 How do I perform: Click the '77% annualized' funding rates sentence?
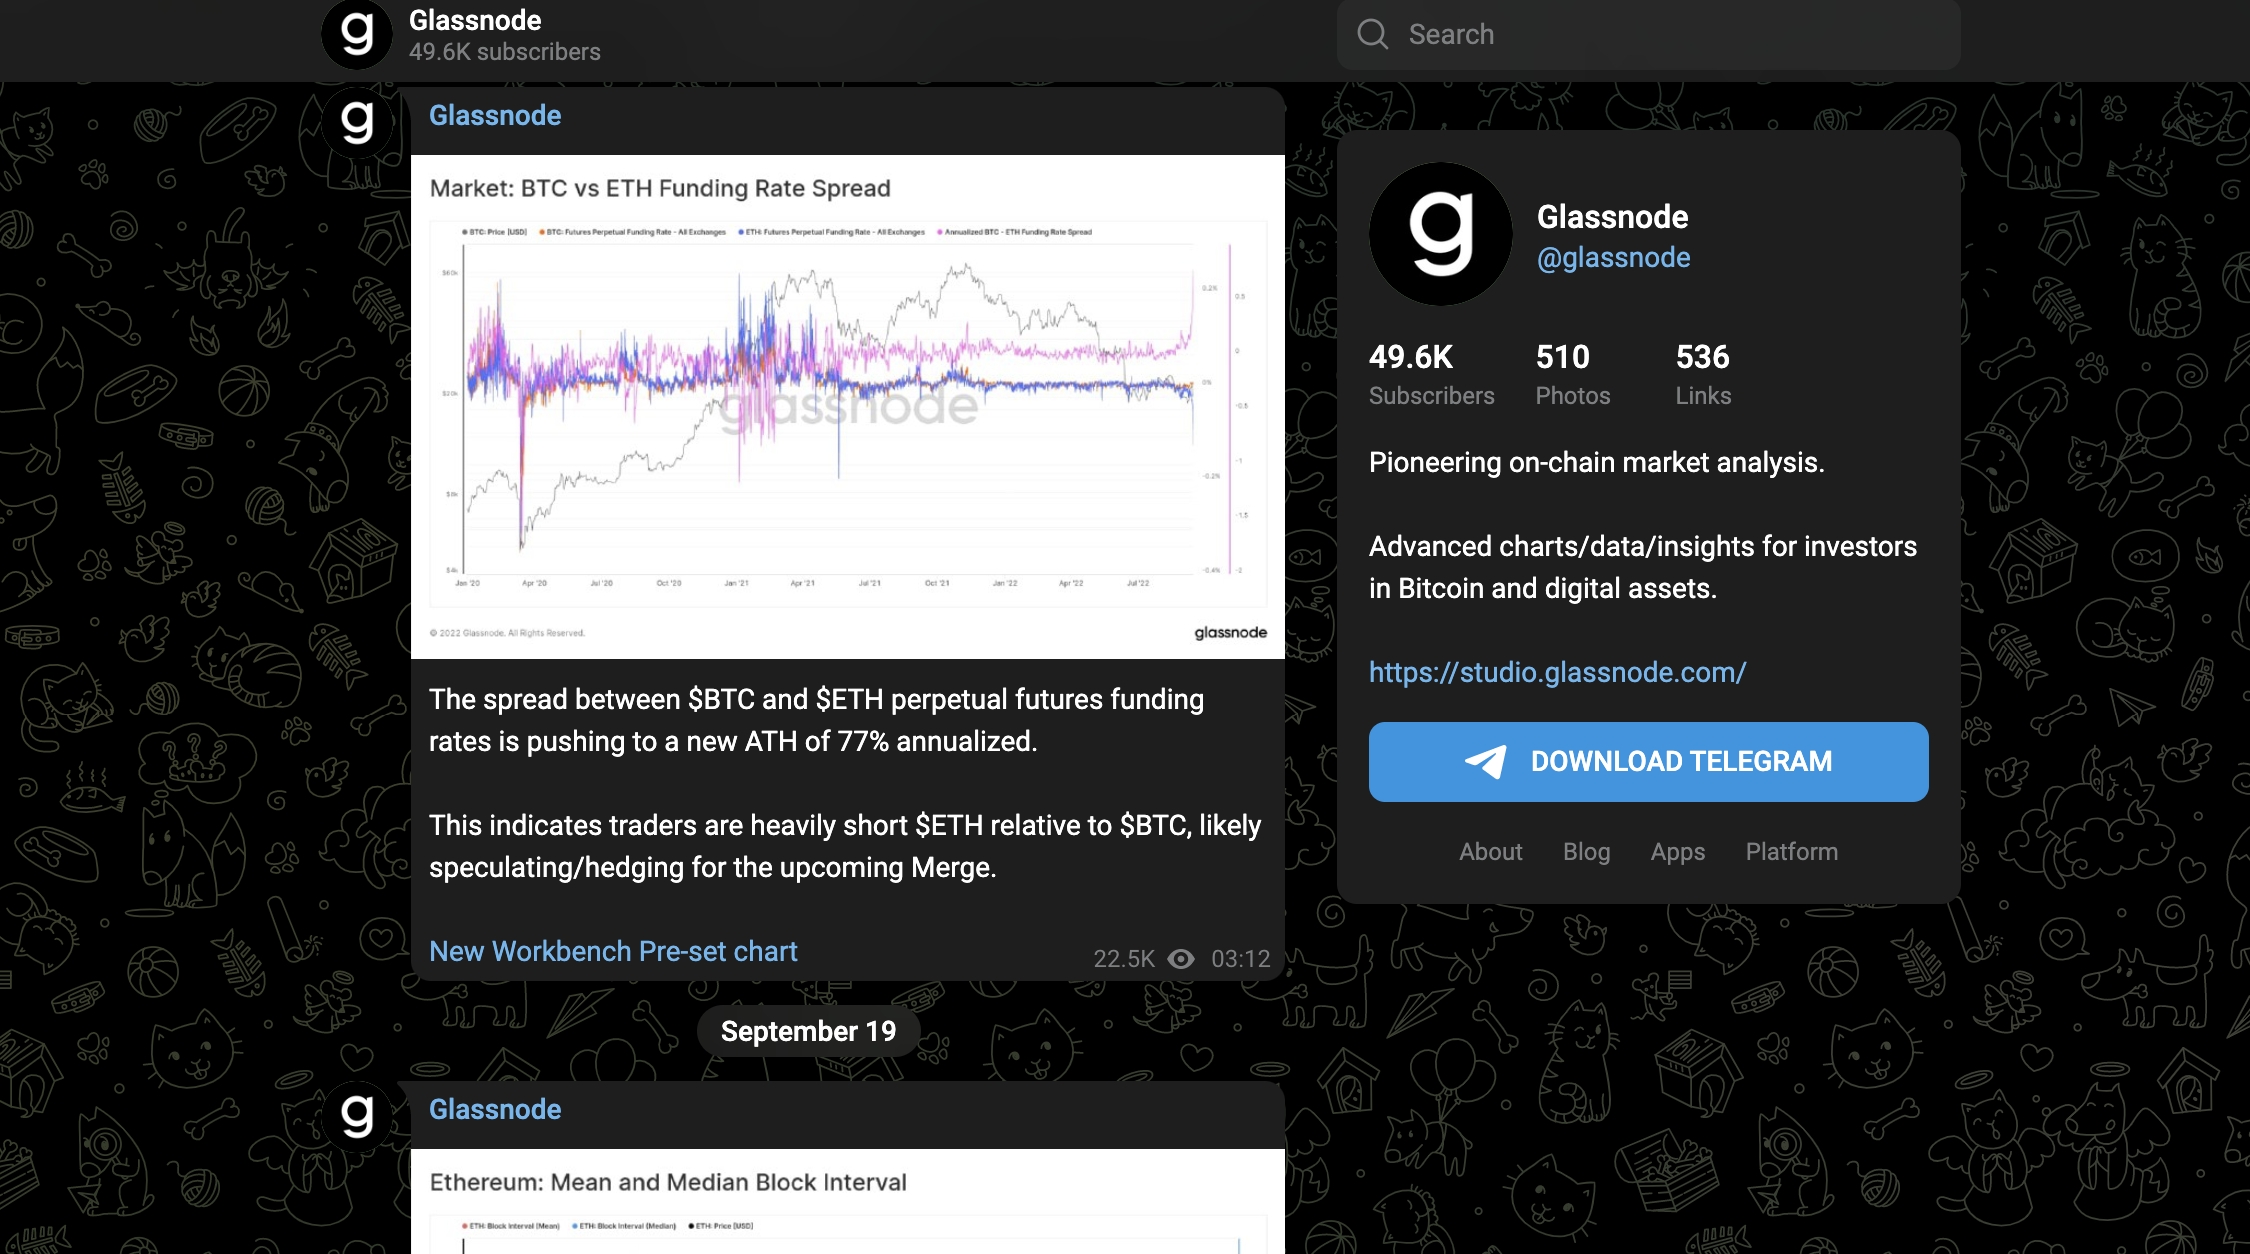816,720
